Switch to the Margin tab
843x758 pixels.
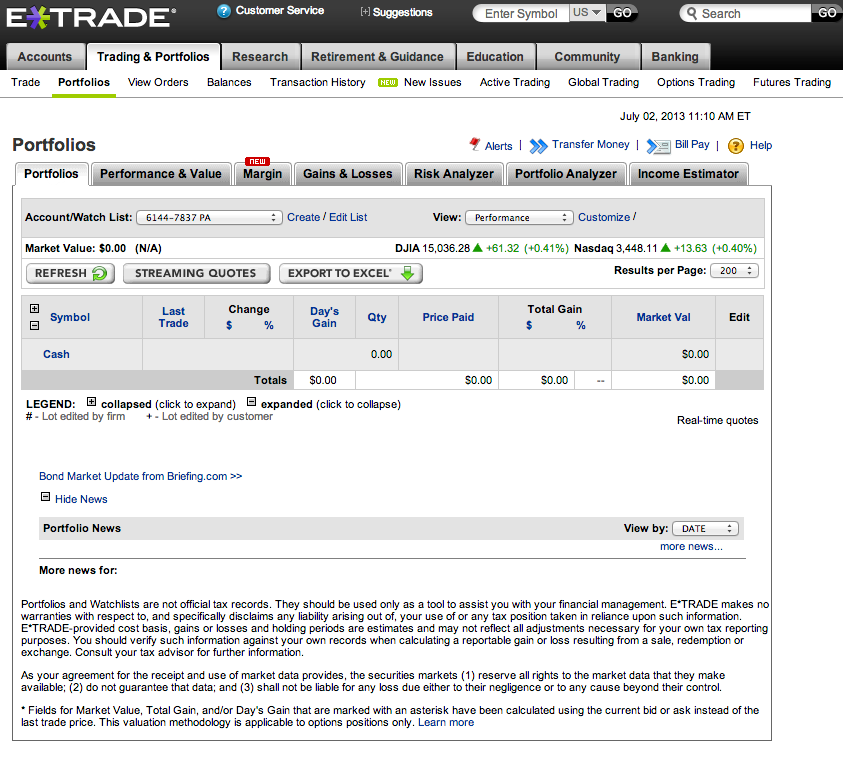point(262,174)
